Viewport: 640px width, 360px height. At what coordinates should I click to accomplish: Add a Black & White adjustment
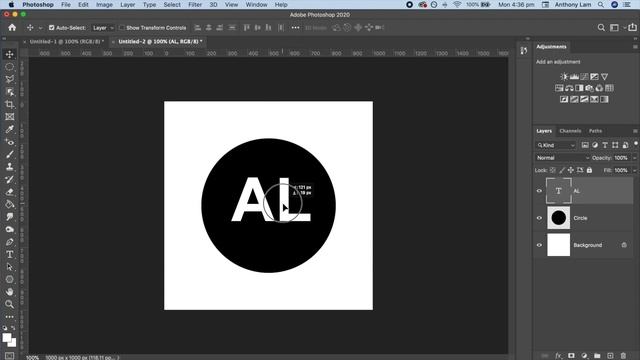tap(579, 88)
